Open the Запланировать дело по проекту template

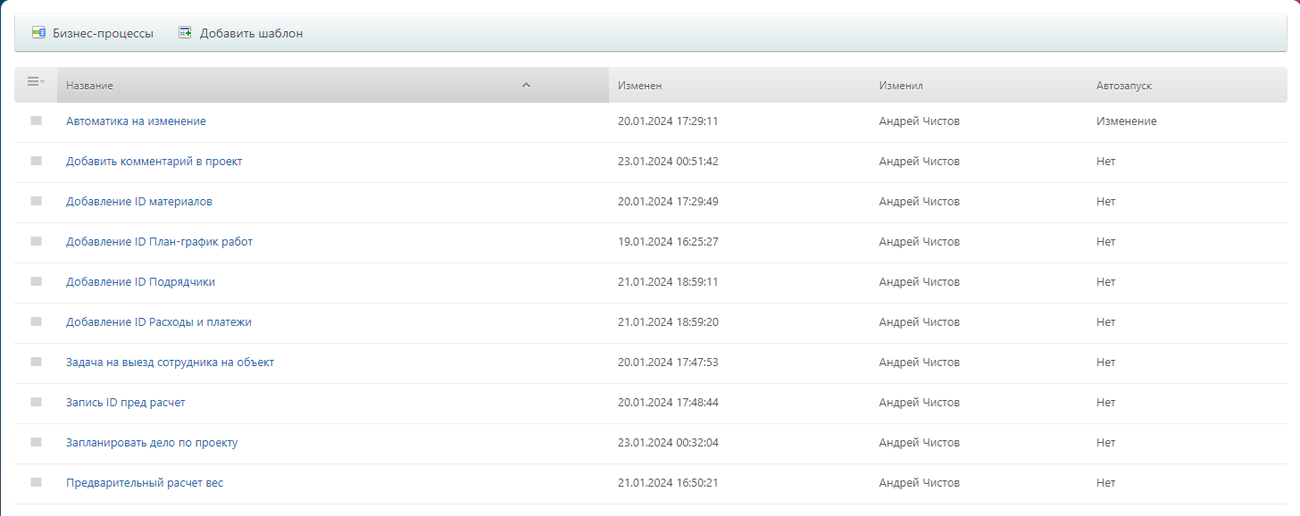(x=152, y=442)
